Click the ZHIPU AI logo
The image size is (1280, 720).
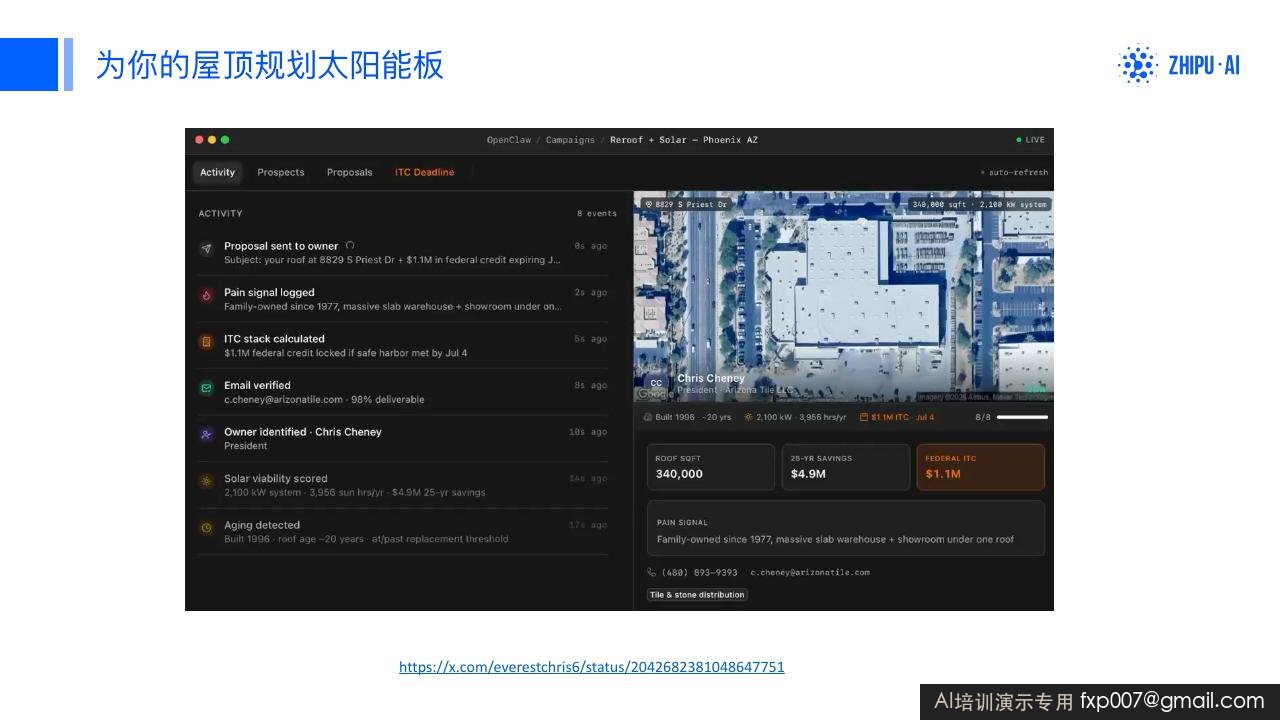pyautogui.click(x=1179, y=65)
